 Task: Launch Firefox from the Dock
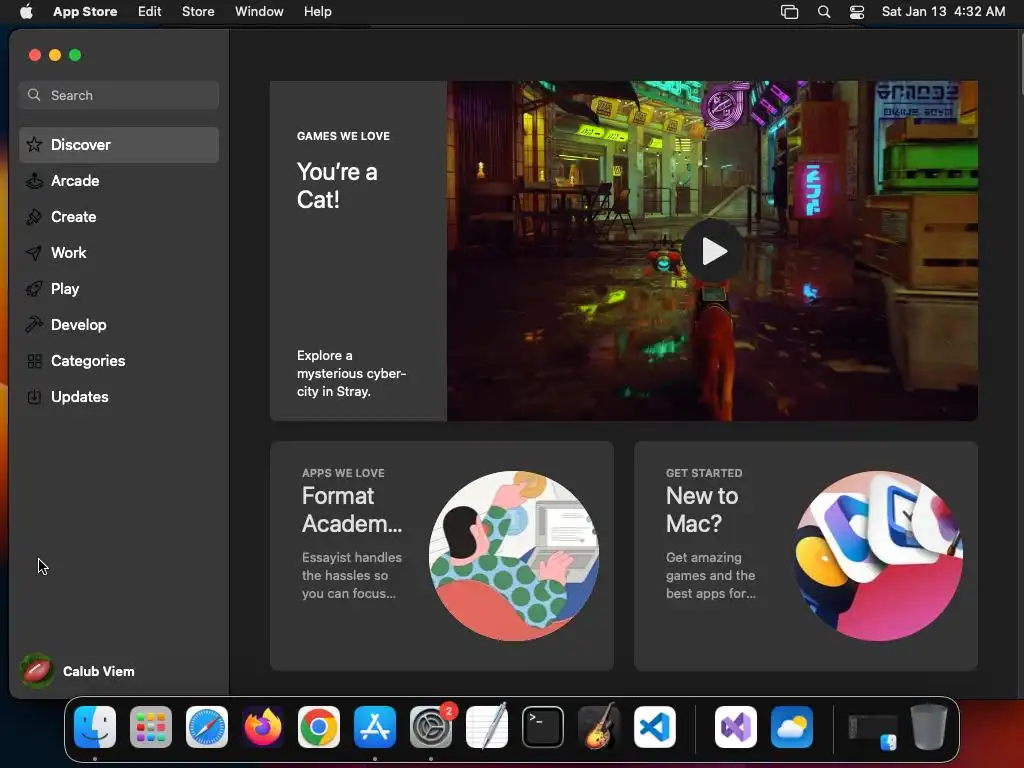pyautogui.click(x=263, y=727)
